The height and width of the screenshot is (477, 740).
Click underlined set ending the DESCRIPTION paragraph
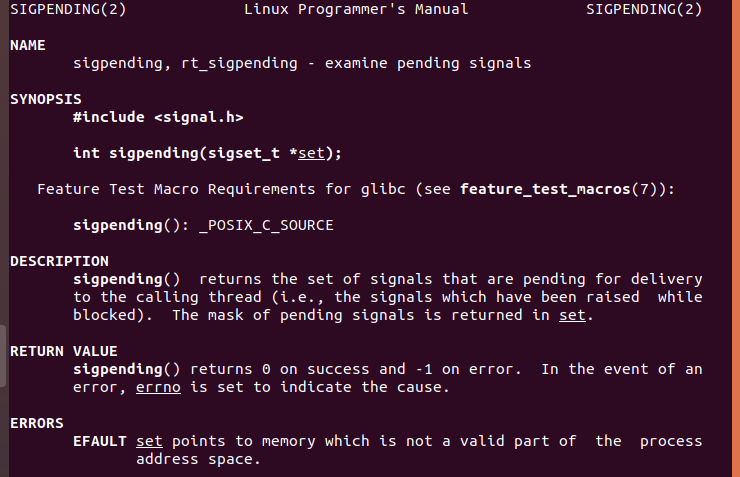click(571, 316)
